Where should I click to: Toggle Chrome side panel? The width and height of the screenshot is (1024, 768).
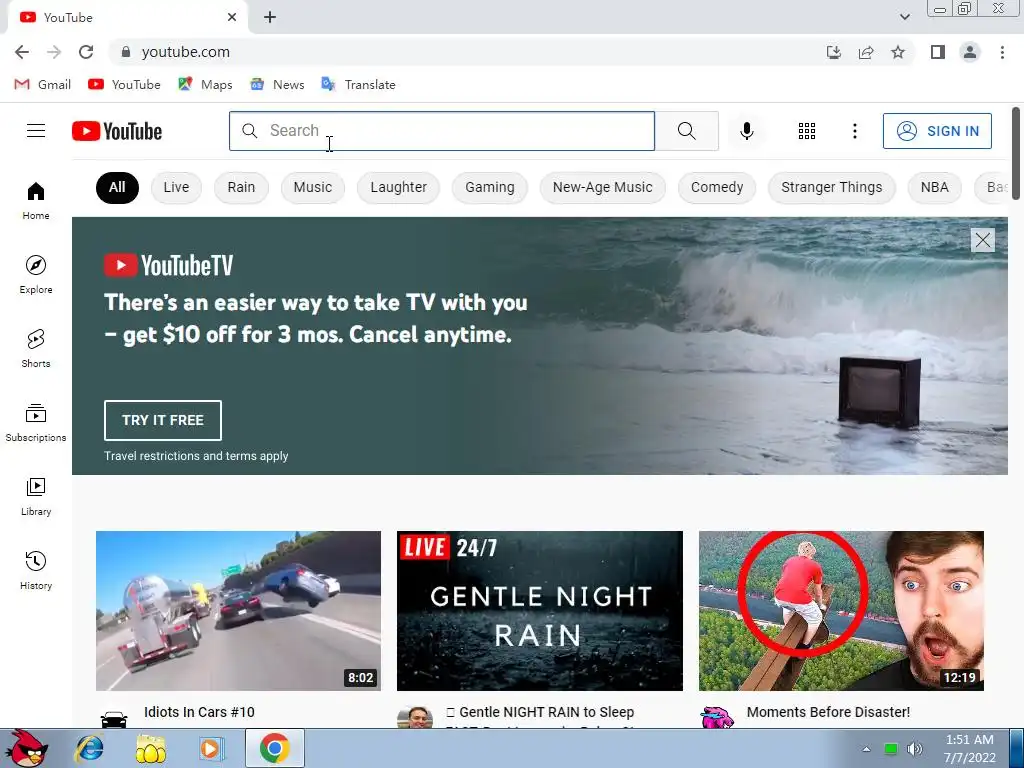[x=938, y=52]
